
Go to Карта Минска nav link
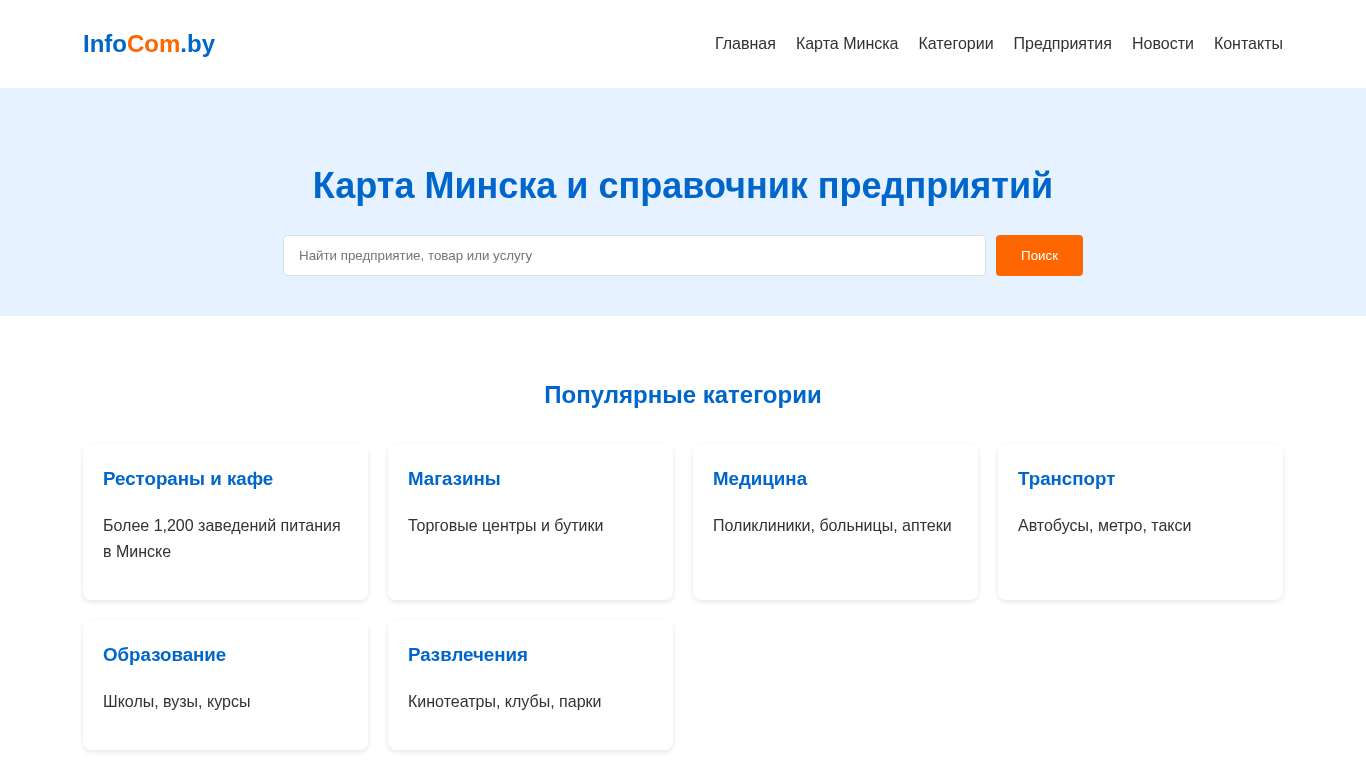pyautogui.click(x=847, y=44)
